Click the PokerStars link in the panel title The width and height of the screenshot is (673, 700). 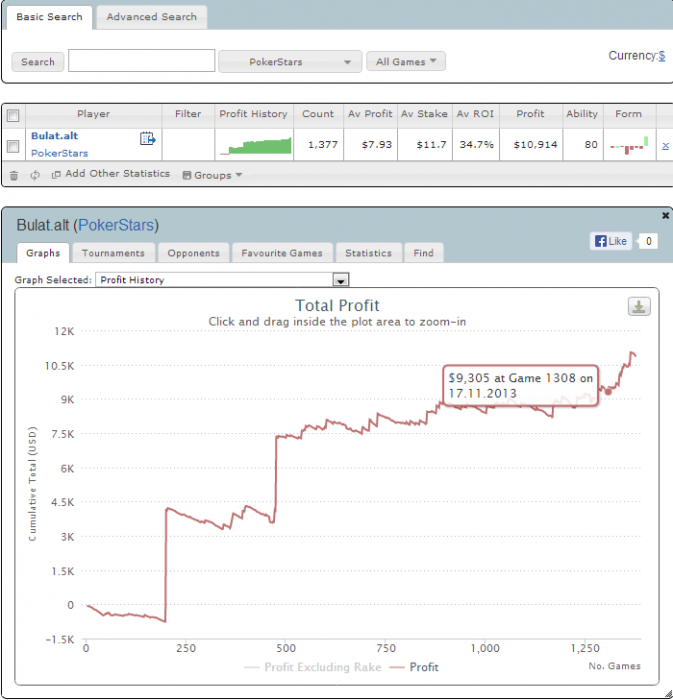point(117,225)
